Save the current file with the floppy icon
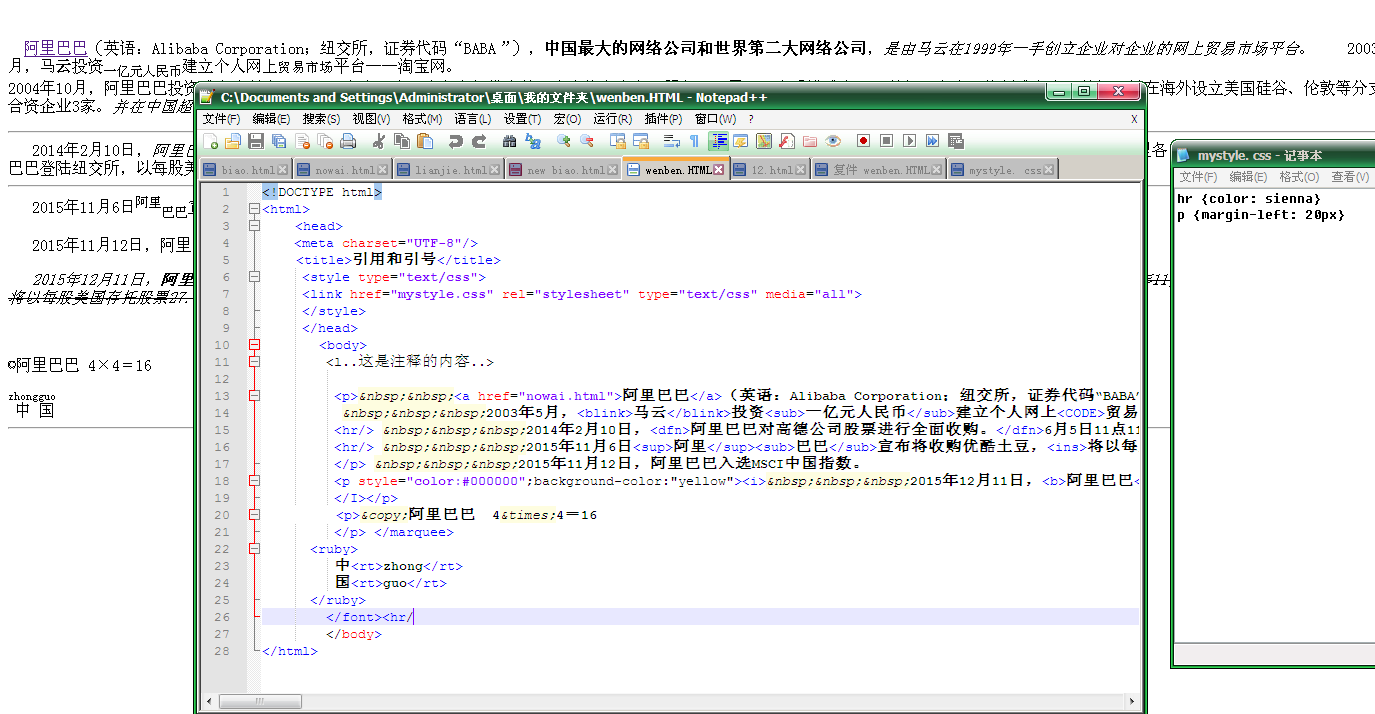The image size is (1375, 714). coord(256,141)
